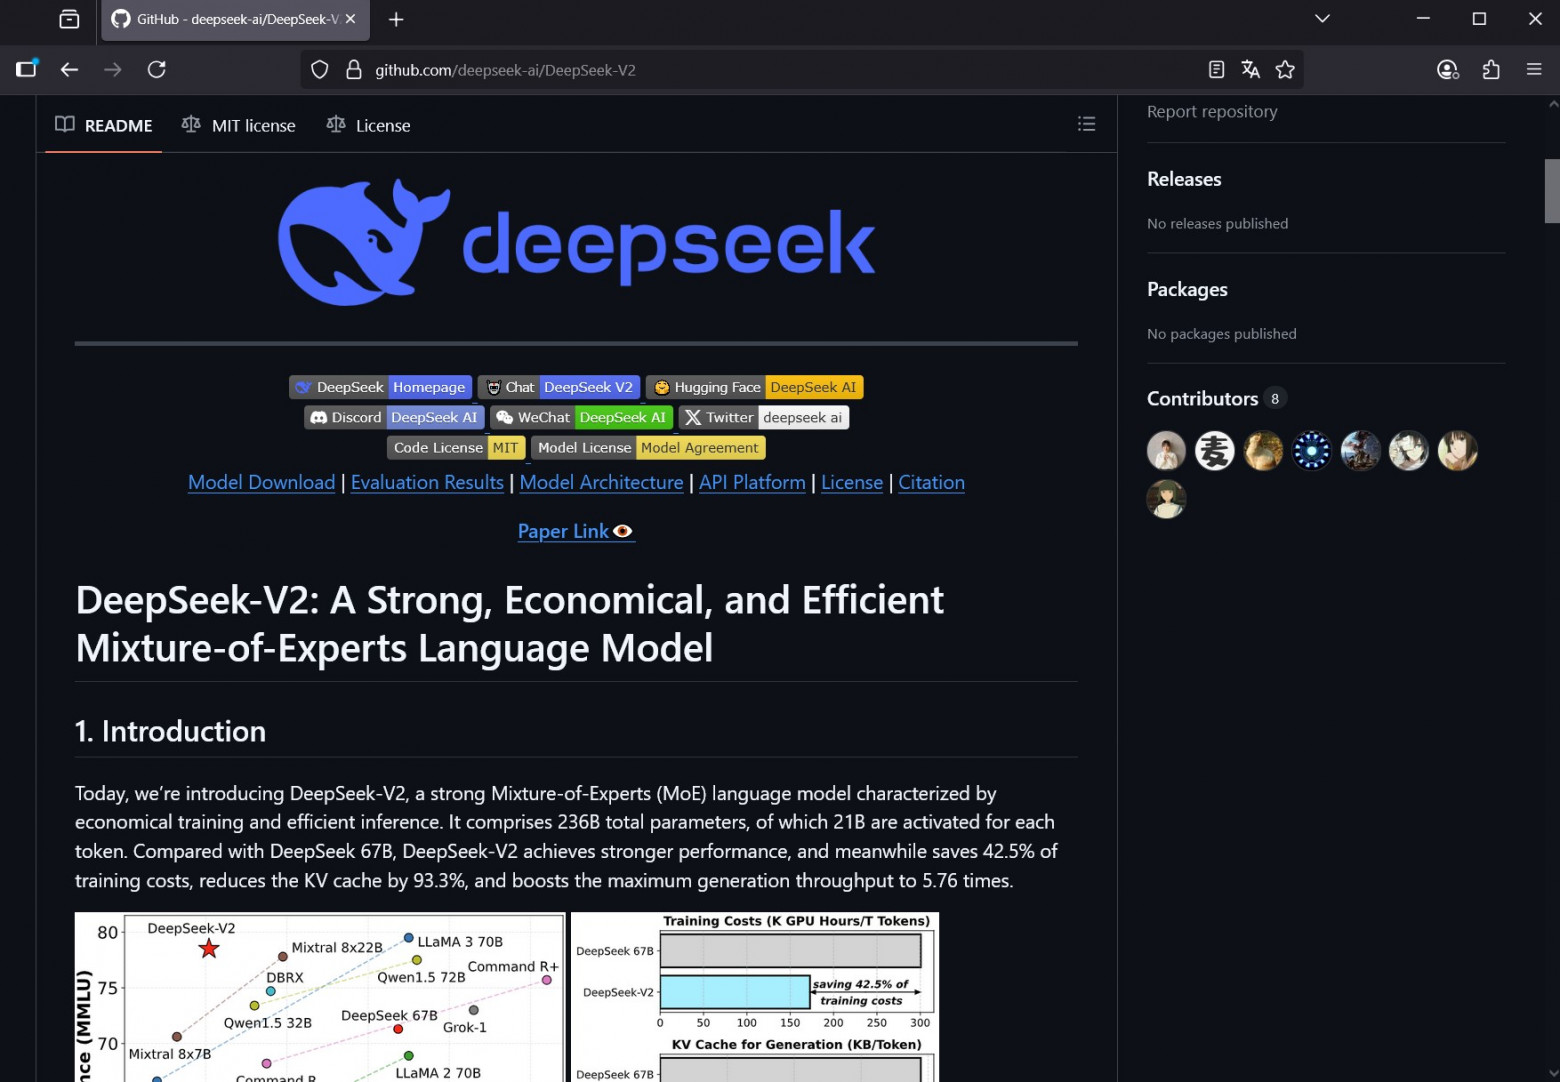Click the Chat DeepSeek V2 badge

click(559, 387)
